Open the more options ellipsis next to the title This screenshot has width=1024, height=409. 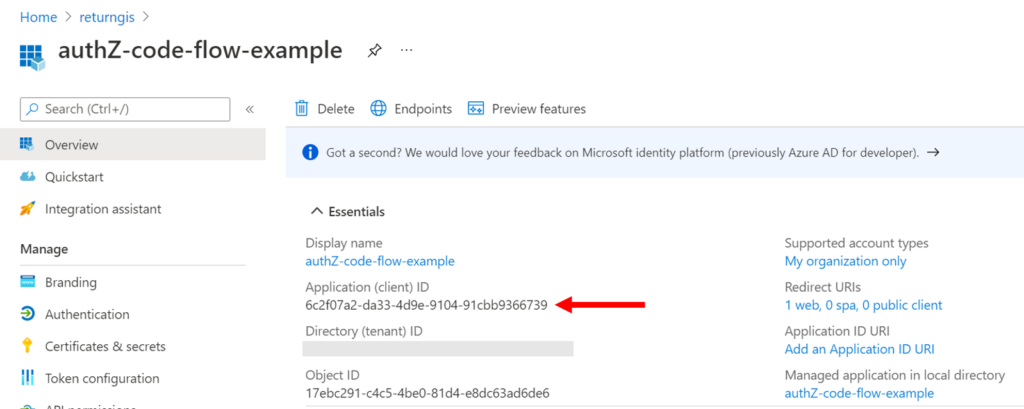click(x=407, y=50)
